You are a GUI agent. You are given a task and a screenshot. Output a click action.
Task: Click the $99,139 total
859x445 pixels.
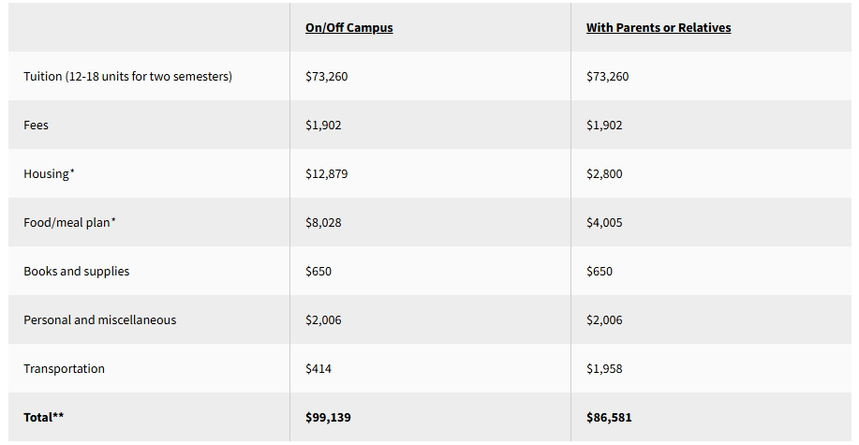click(327, 417)
